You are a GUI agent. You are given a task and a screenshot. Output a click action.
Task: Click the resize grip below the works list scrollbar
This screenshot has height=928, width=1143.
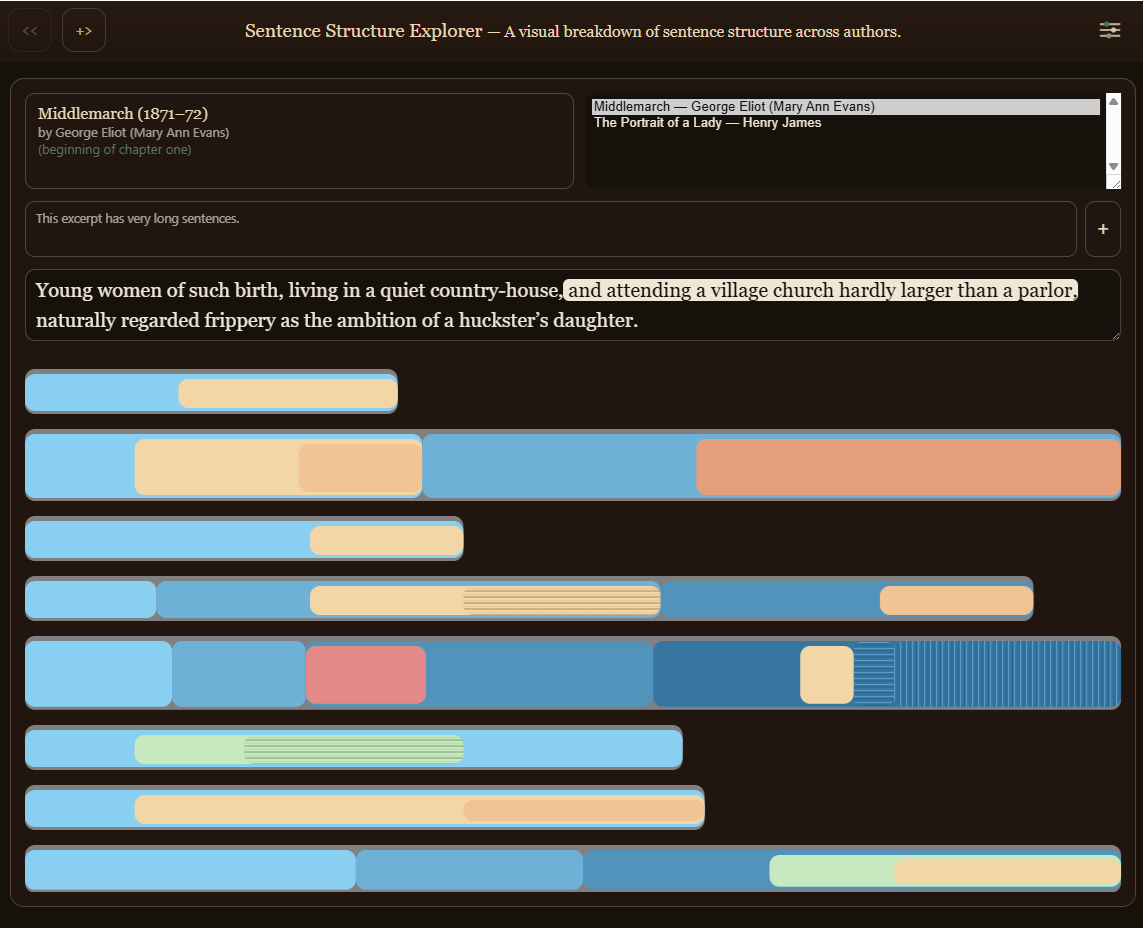(x=1113, y=182)
